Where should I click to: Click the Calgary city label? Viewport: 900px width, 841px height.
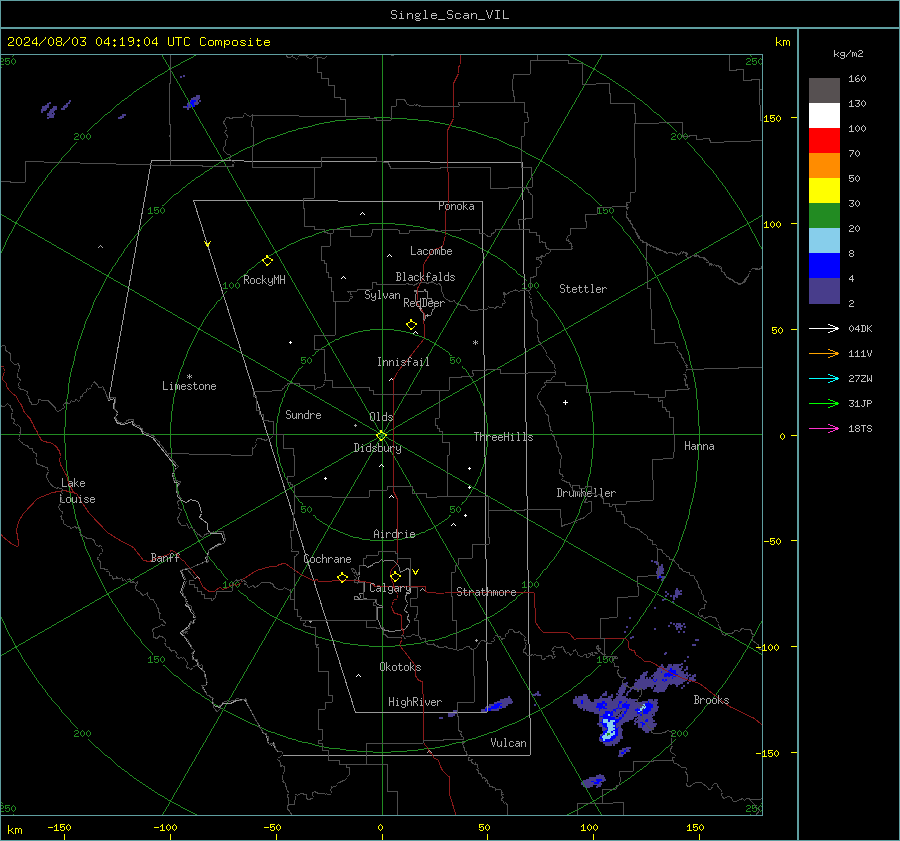pos(390,588)
